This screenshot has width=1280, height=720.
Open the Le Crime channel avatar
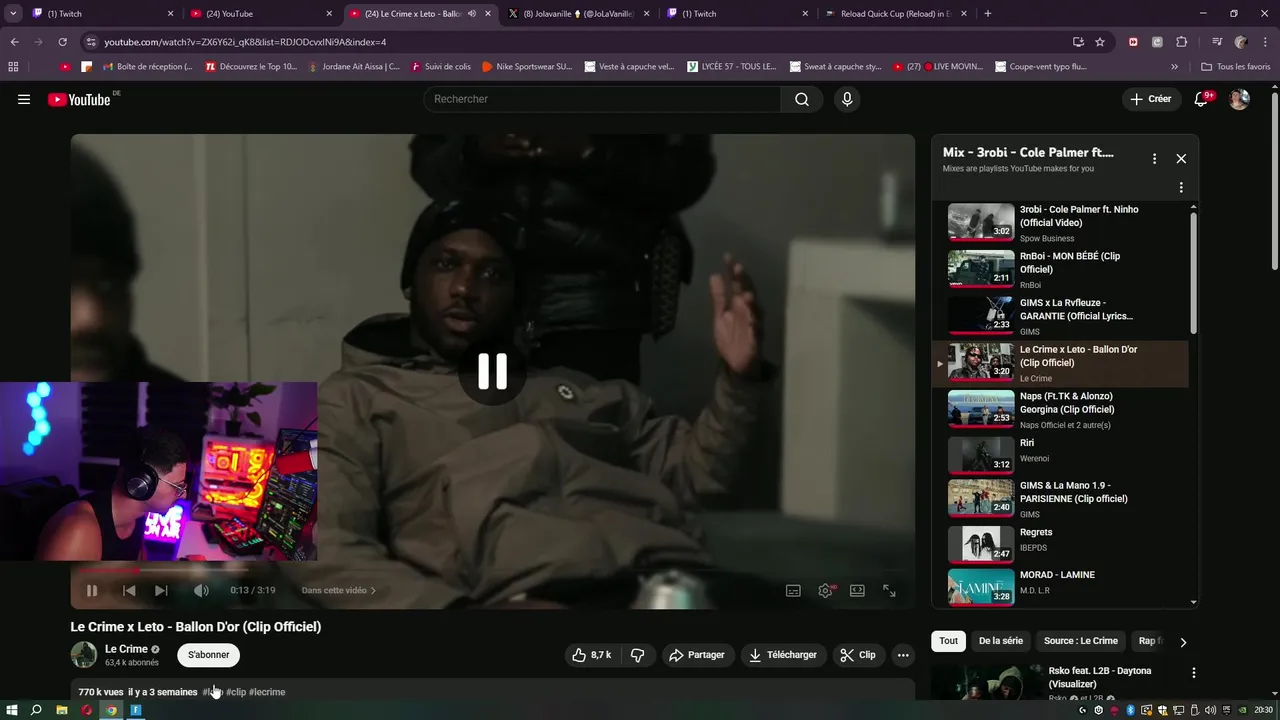click(84, 655)
